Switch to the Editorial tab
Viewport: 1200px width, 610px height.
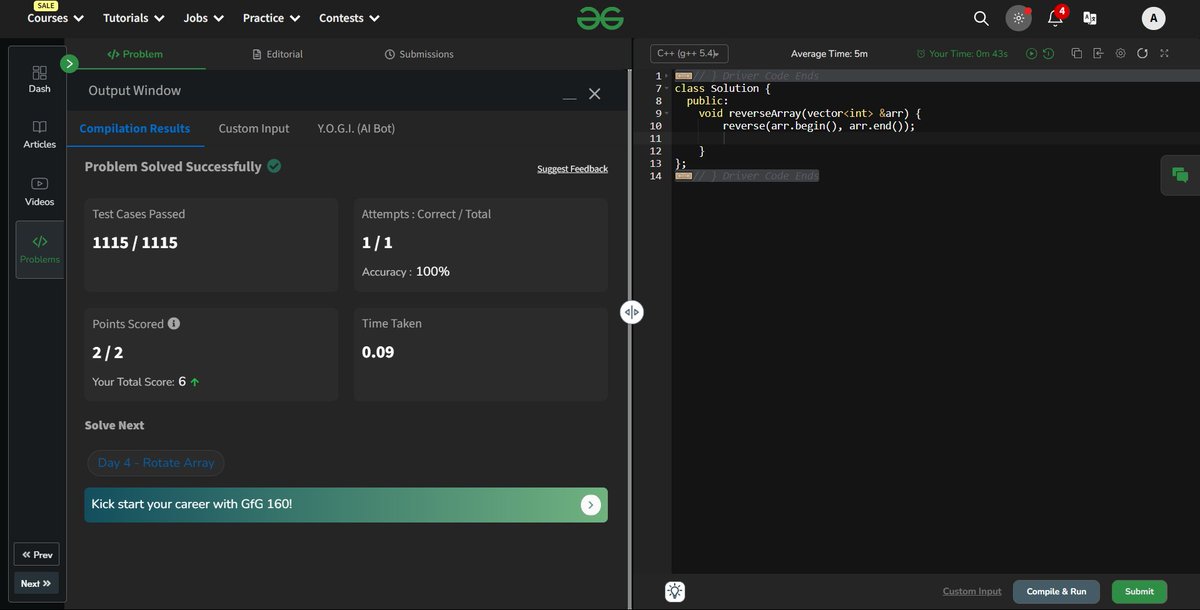click(x=277, y=54)
